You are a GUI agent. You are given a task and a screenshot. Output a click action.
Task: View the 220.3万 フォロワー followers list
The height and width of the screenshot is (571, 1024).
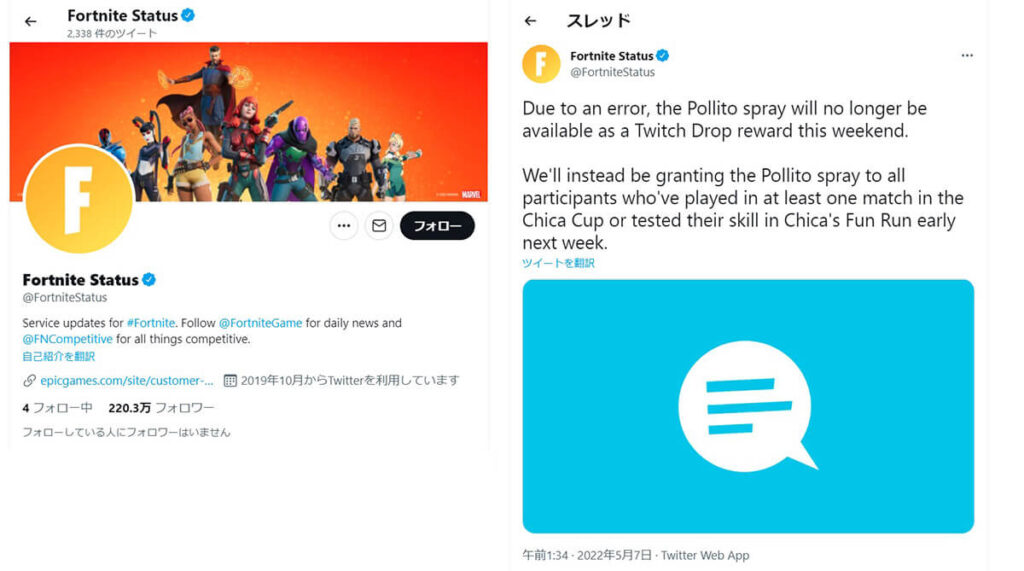click(161, 408)
